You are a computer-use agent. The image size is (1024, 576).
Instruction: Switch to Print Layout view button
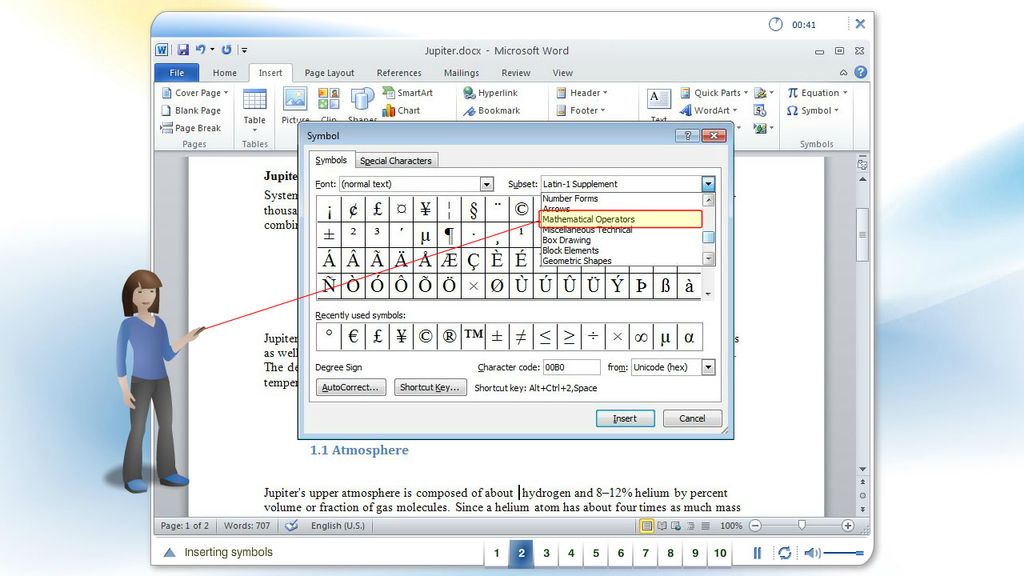click(646, 525)
